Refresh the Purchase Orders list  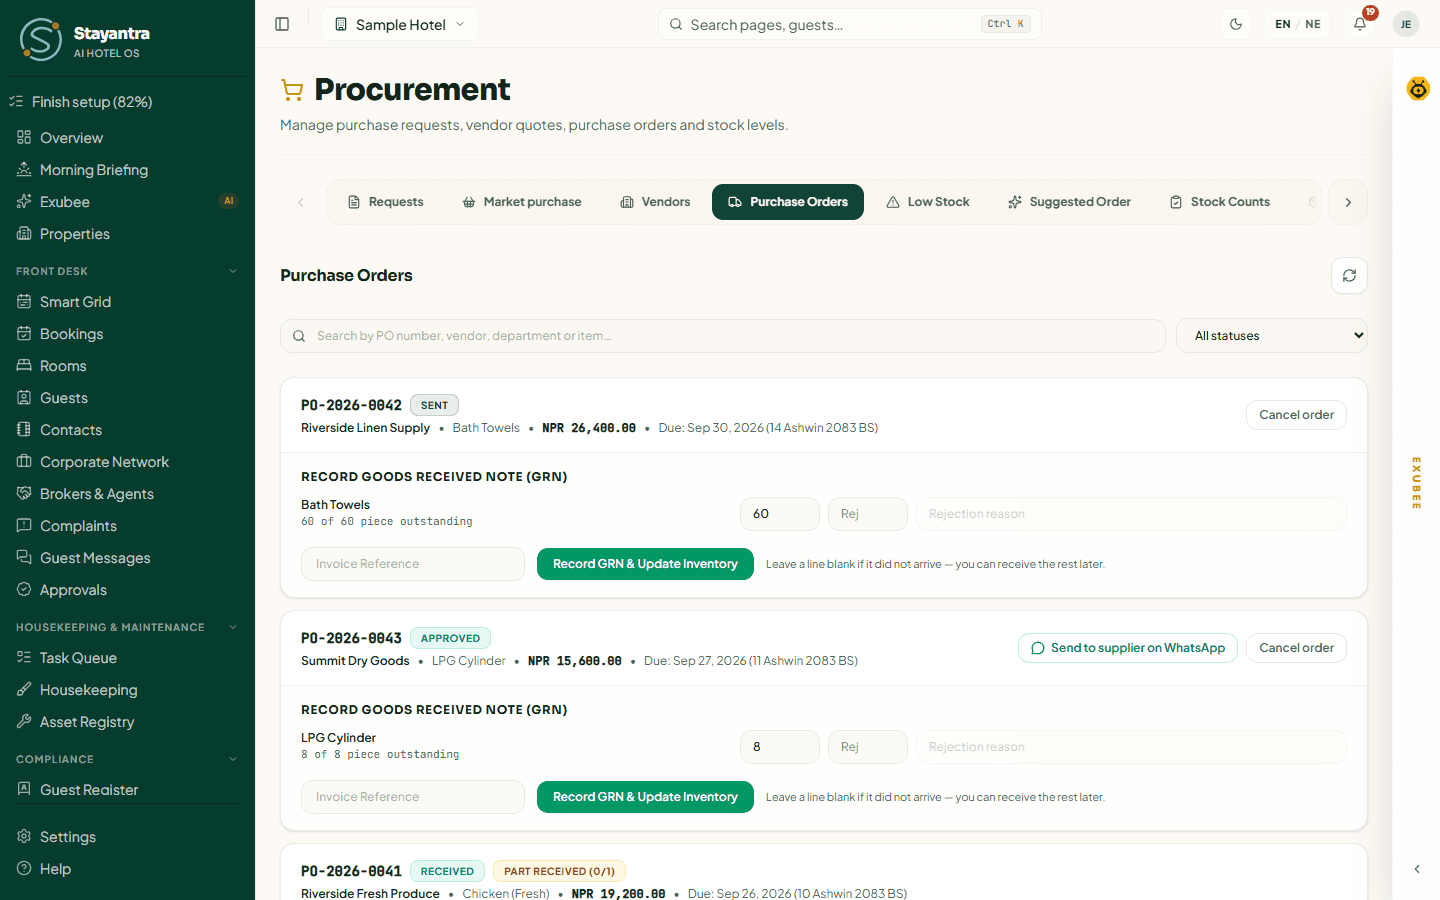tap(1349, 276)
